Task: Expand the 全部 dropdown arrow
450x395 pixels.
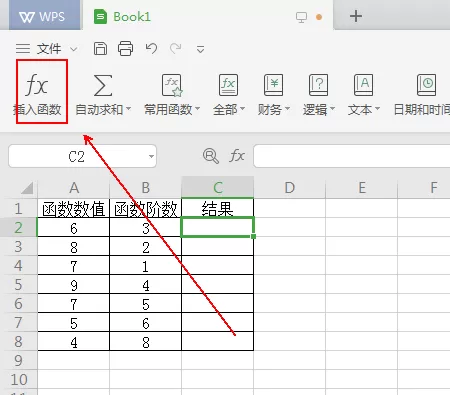Action: 242,109
